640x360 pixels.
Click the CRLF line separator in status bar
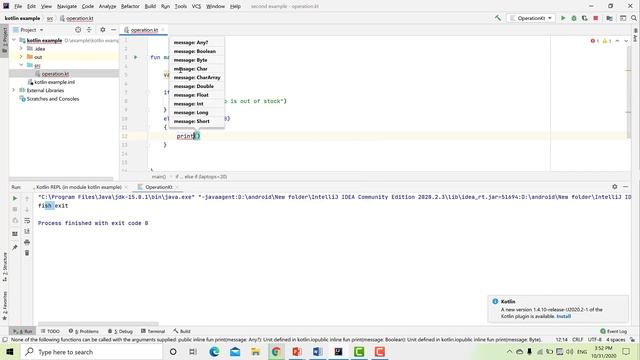pyautogui.click(x=577, y=340)
